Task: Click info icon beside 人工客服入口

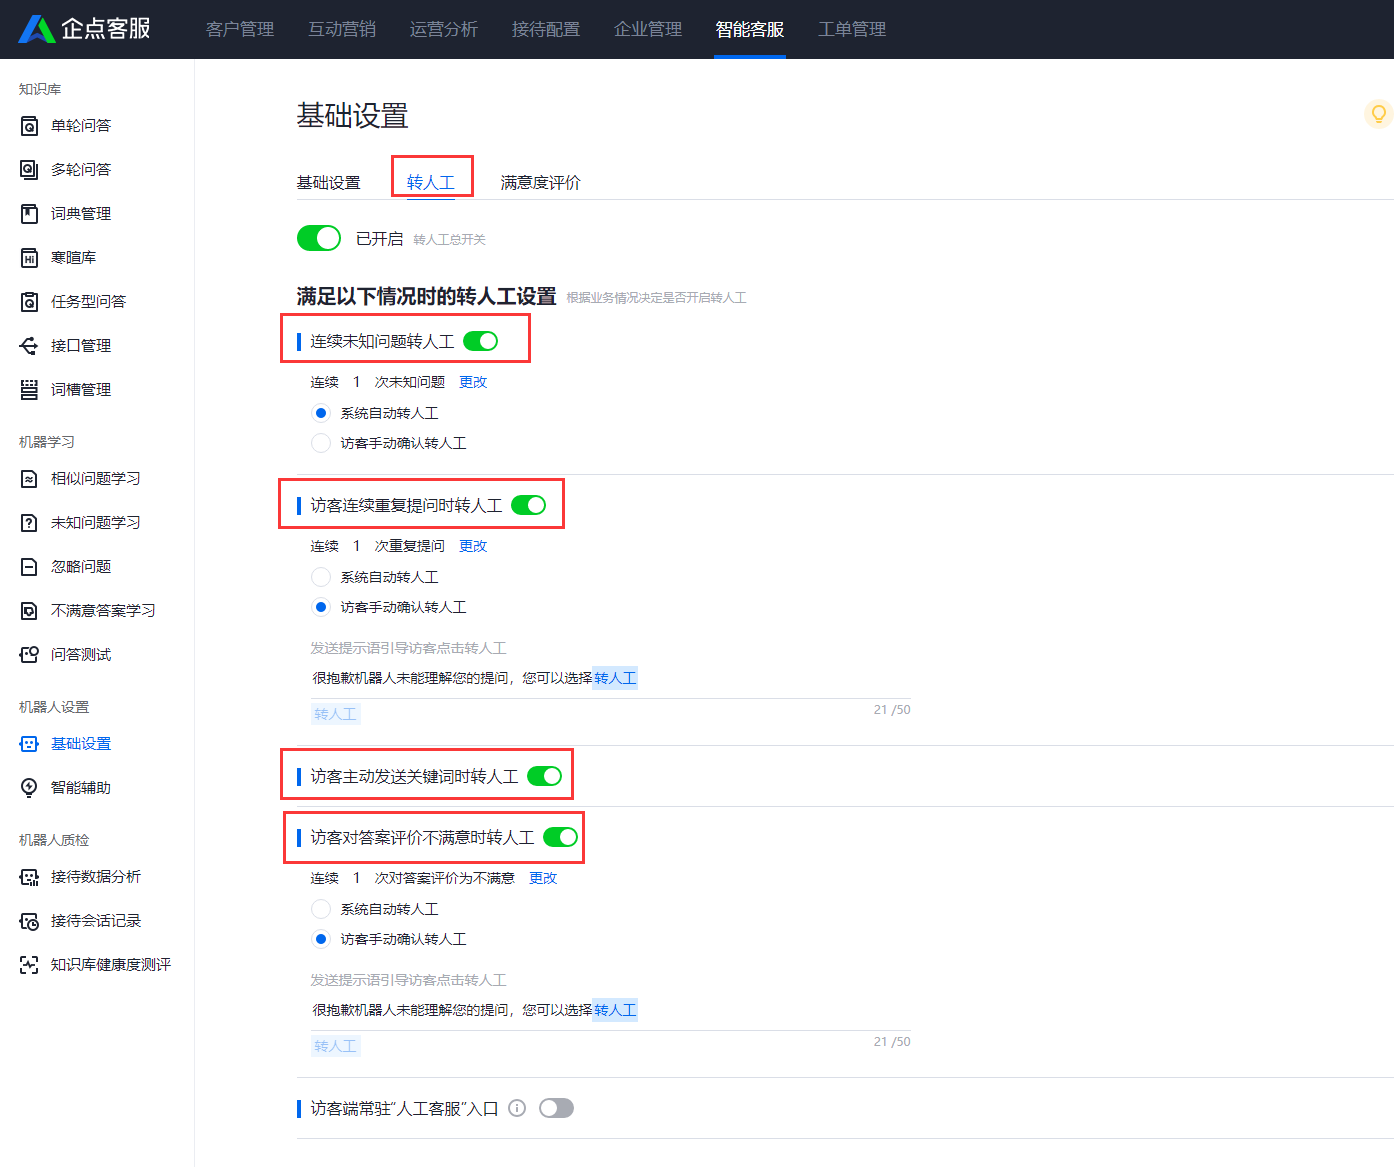Action: pos(517,1108)
